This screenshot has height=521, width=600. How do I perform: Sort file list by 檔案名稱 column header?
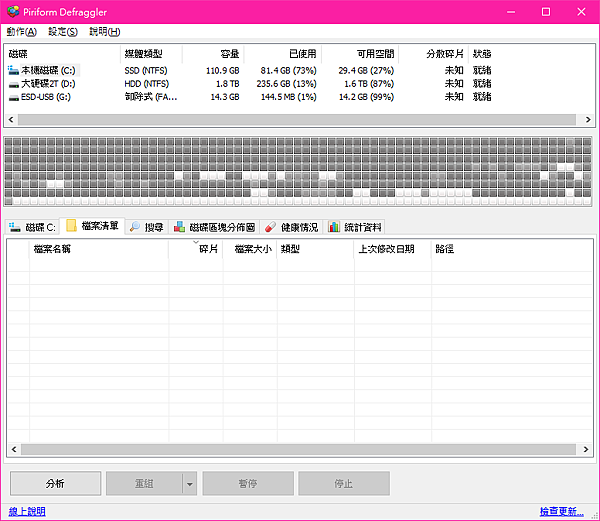pos(99,249)
